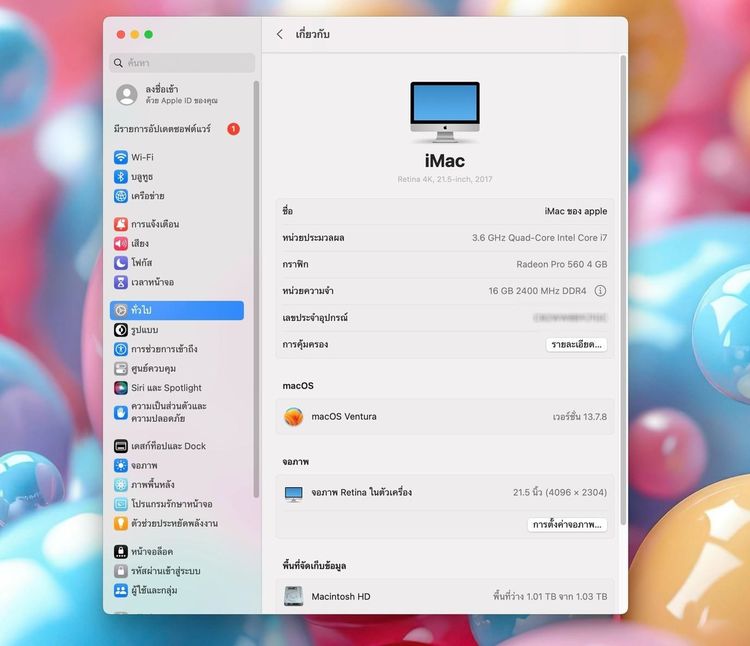Open software update มีรายการอัปเดตซอฟต์แวร์ row

click(x=177, y=129)
